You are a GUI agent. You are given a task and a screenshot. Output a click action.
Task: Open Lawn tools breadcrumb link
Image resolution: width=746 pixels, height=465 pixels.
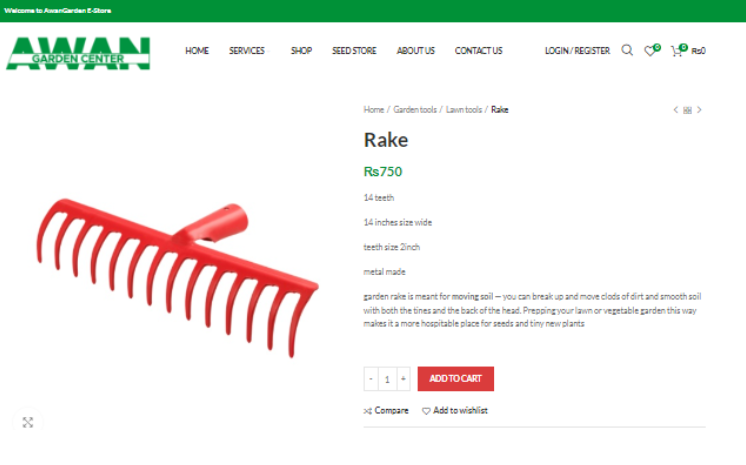[x=464, y=110]
